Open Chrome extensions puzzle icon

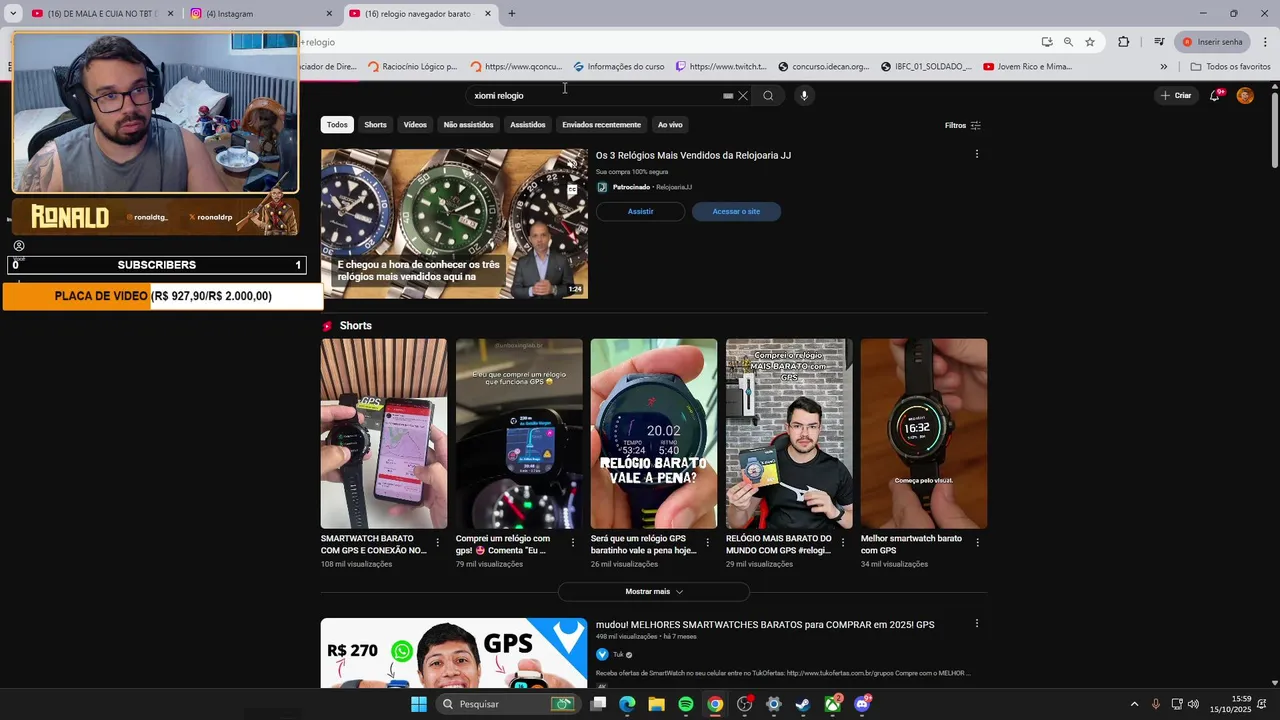click(x=1124, y=42)
